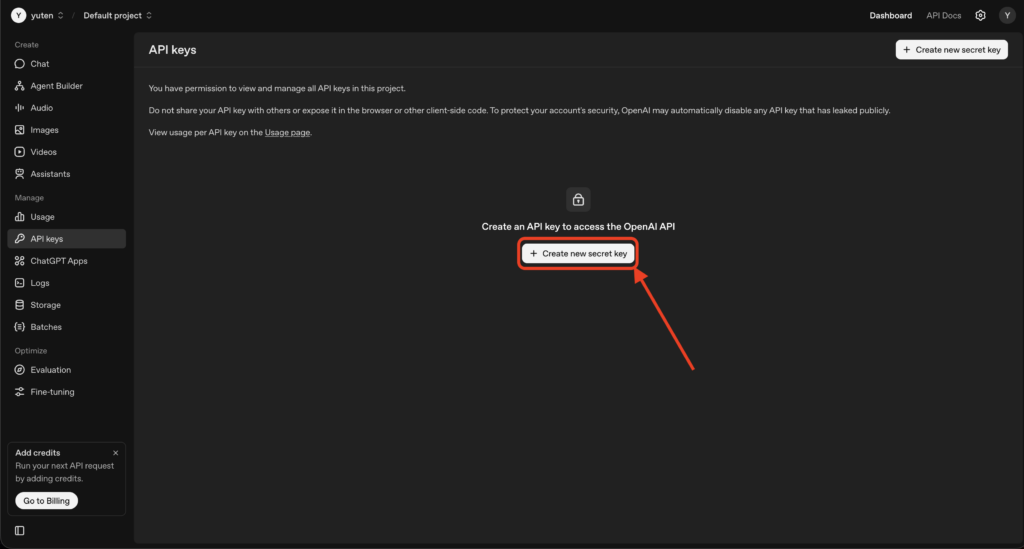The image size is (1024, 549).
Task: Select the Audio sidebar icon
Action: click(x=20, y=108)
